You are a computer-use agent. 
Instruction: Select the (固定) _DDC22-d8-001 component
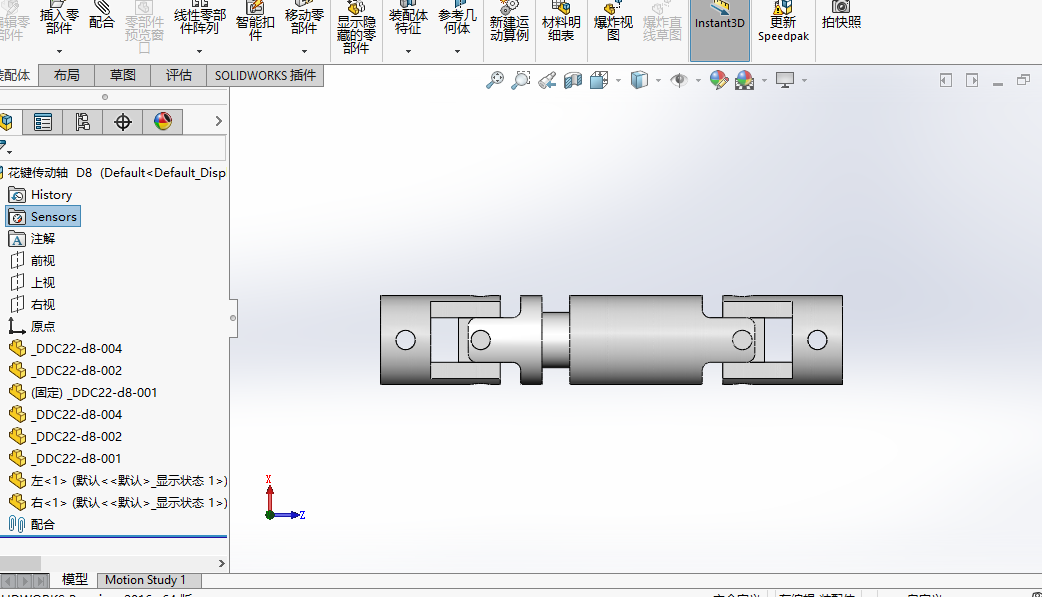pos(83,392)
